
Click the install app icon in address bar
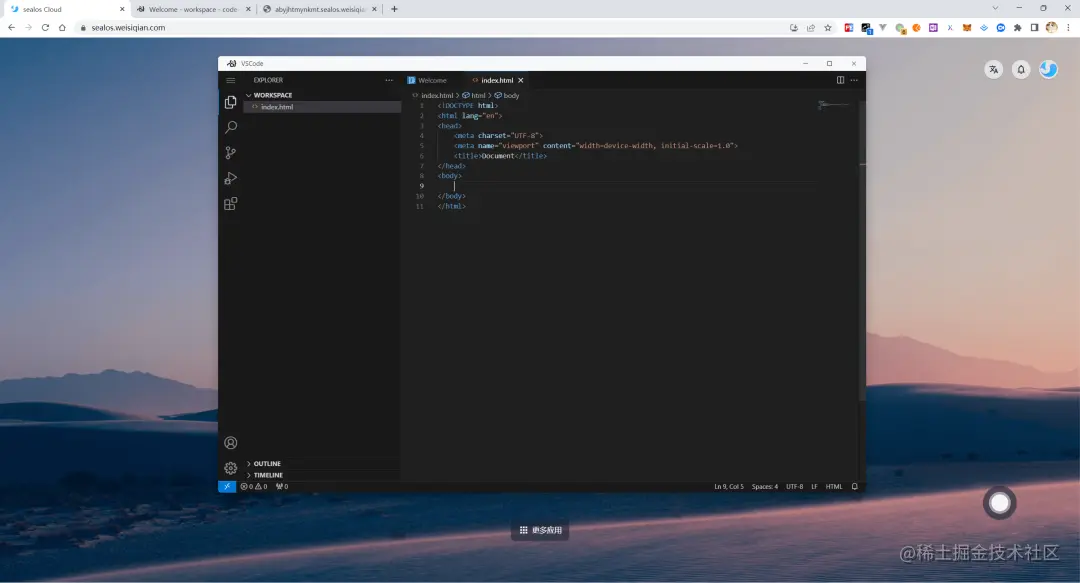(793, 28)
